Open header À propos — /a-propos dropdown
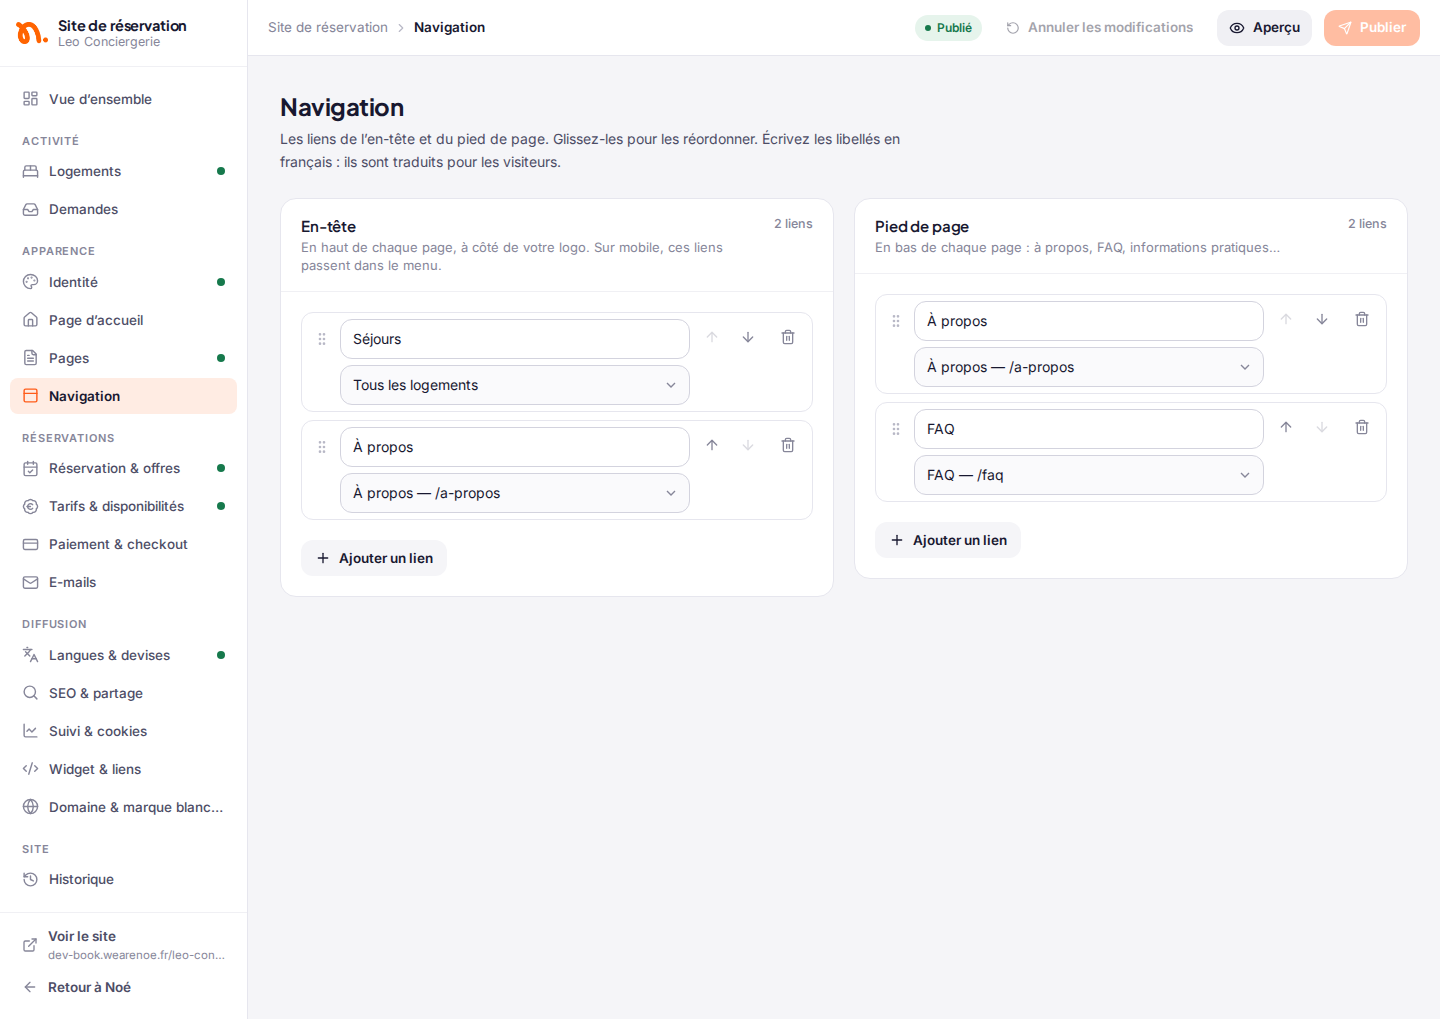Screen dimensions: 1440x1019 (515, 493)
